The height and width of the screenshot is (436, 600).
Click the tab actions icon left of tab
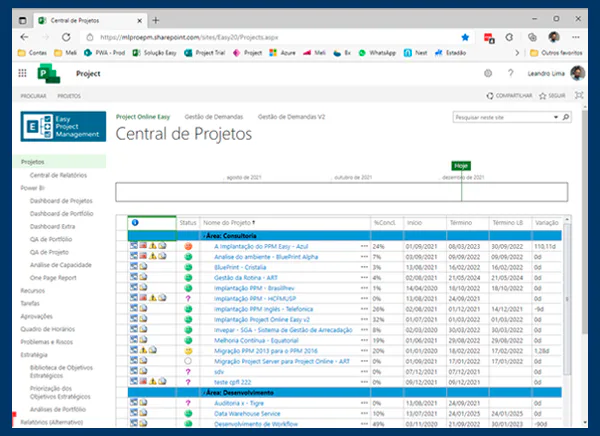[x=23, y=20]
